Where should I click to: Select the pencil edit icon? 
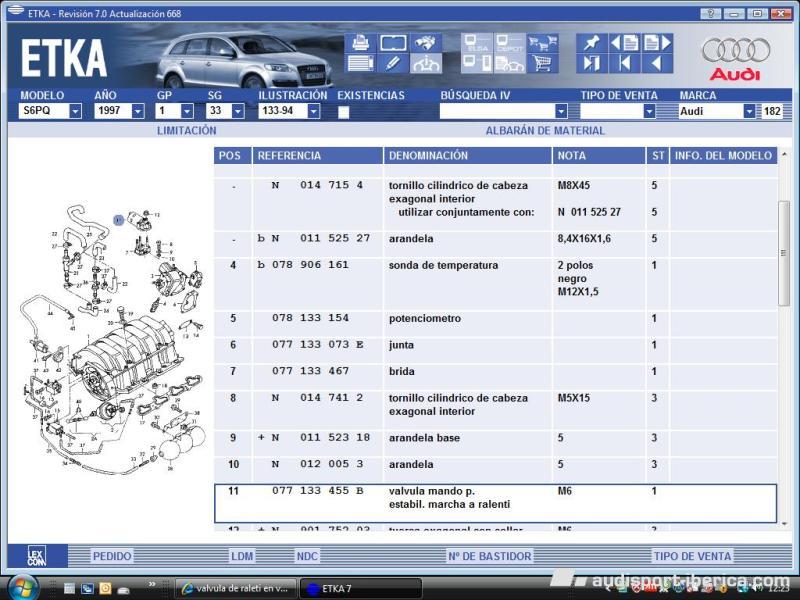click(x=393, y=63)
